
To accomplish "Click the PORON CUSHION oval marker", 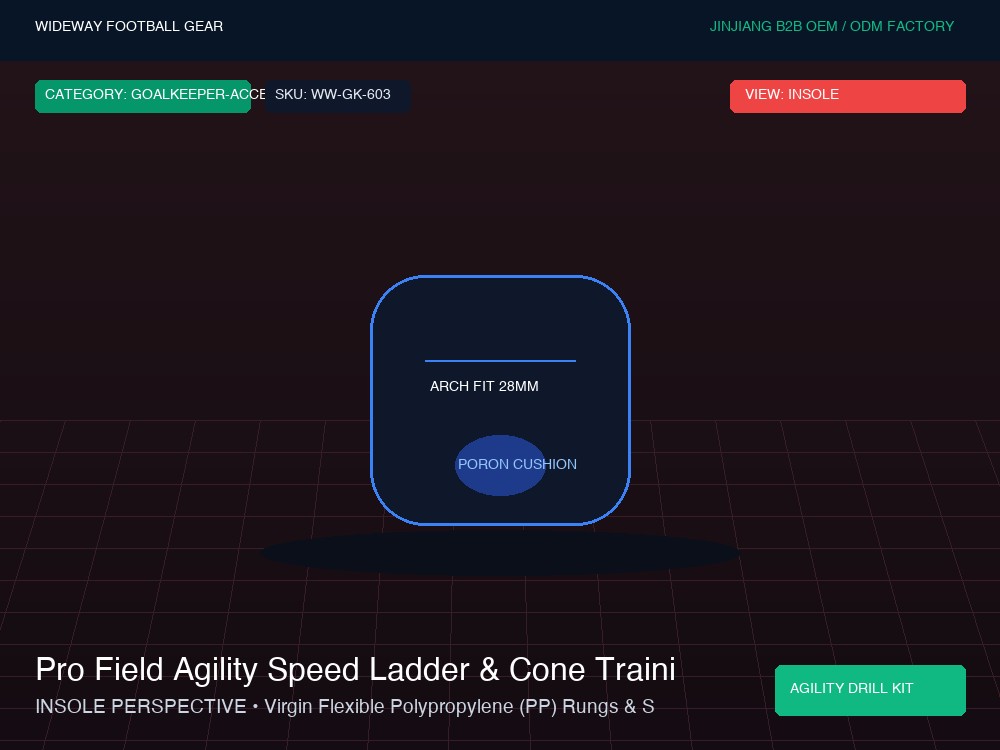I will coord(500,465).
